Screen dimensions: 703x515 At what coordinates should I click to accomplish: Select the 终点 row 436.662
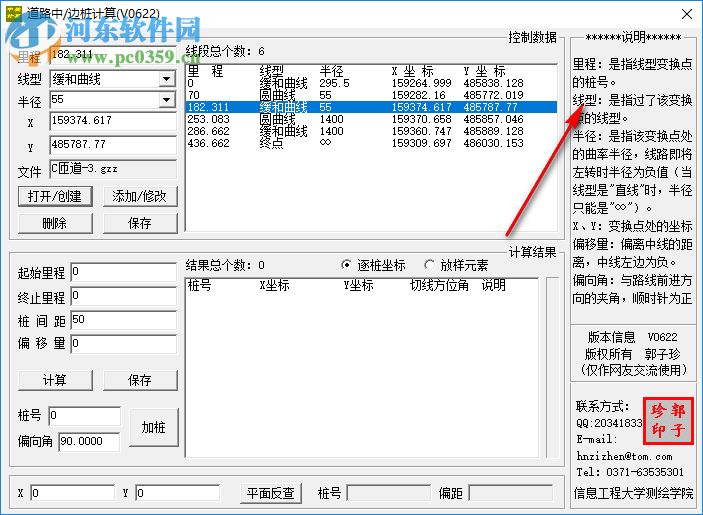tap(371, 143)
